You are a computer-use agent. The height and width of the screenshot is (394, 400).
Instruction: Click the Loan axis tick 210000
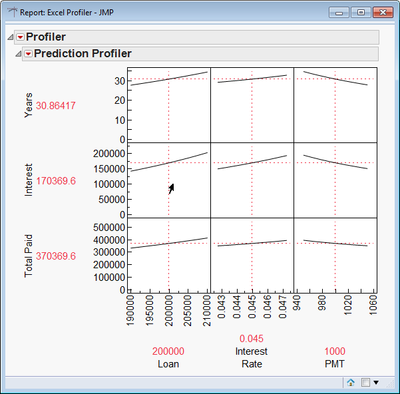(207, 310)
